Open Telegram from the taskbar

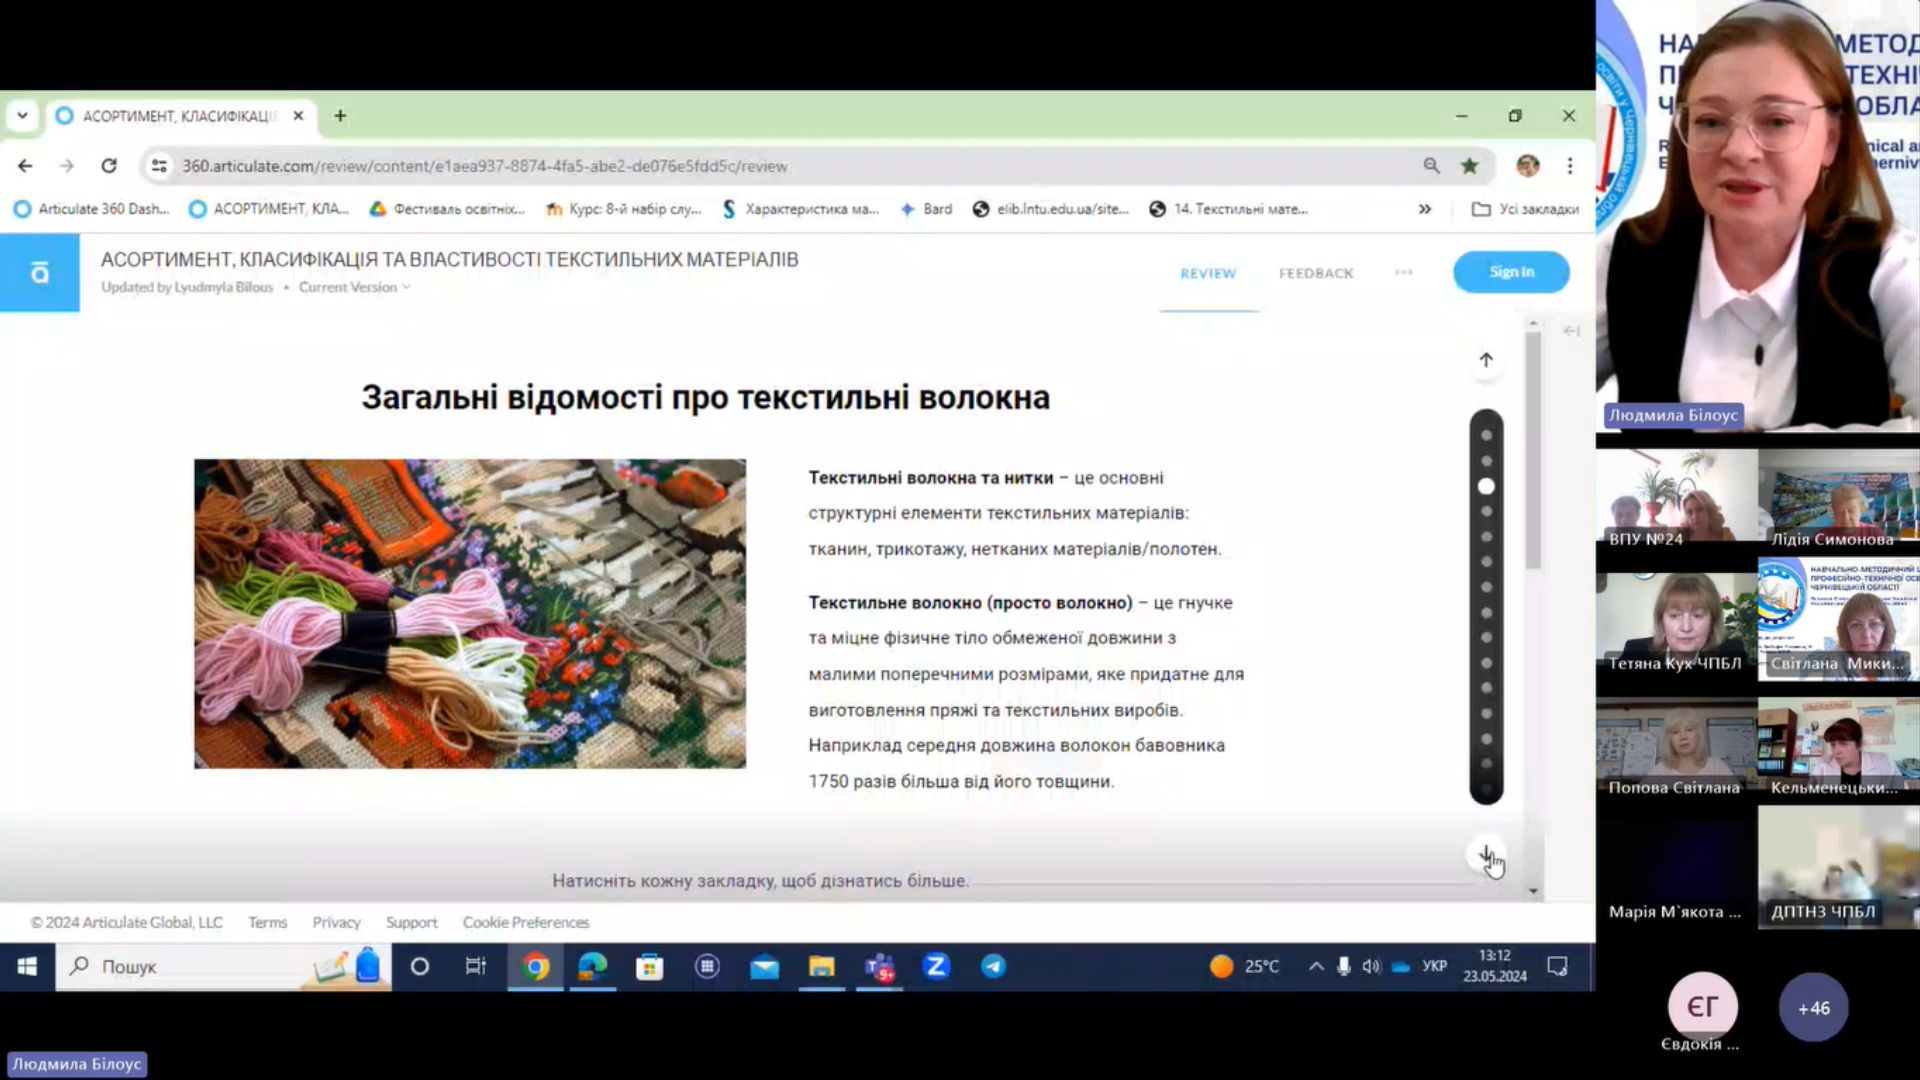click(993, 966)
